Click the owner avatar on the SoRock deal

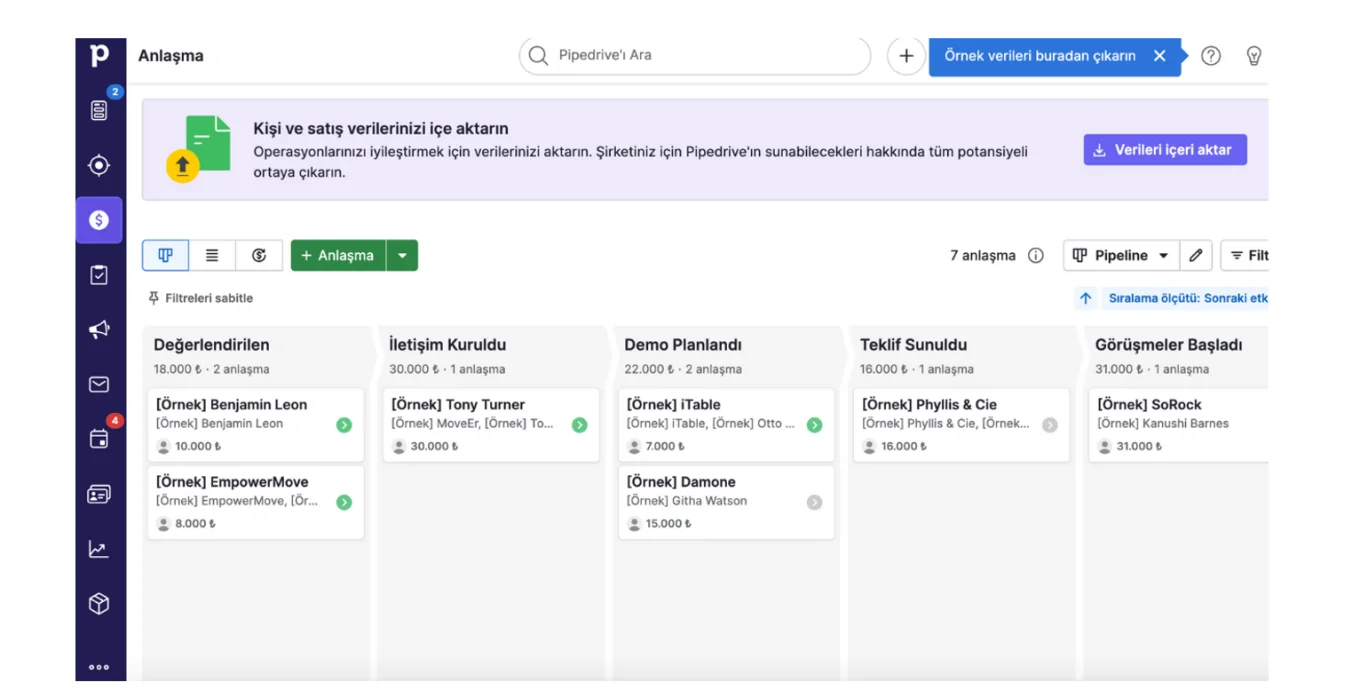point(1105,447)
